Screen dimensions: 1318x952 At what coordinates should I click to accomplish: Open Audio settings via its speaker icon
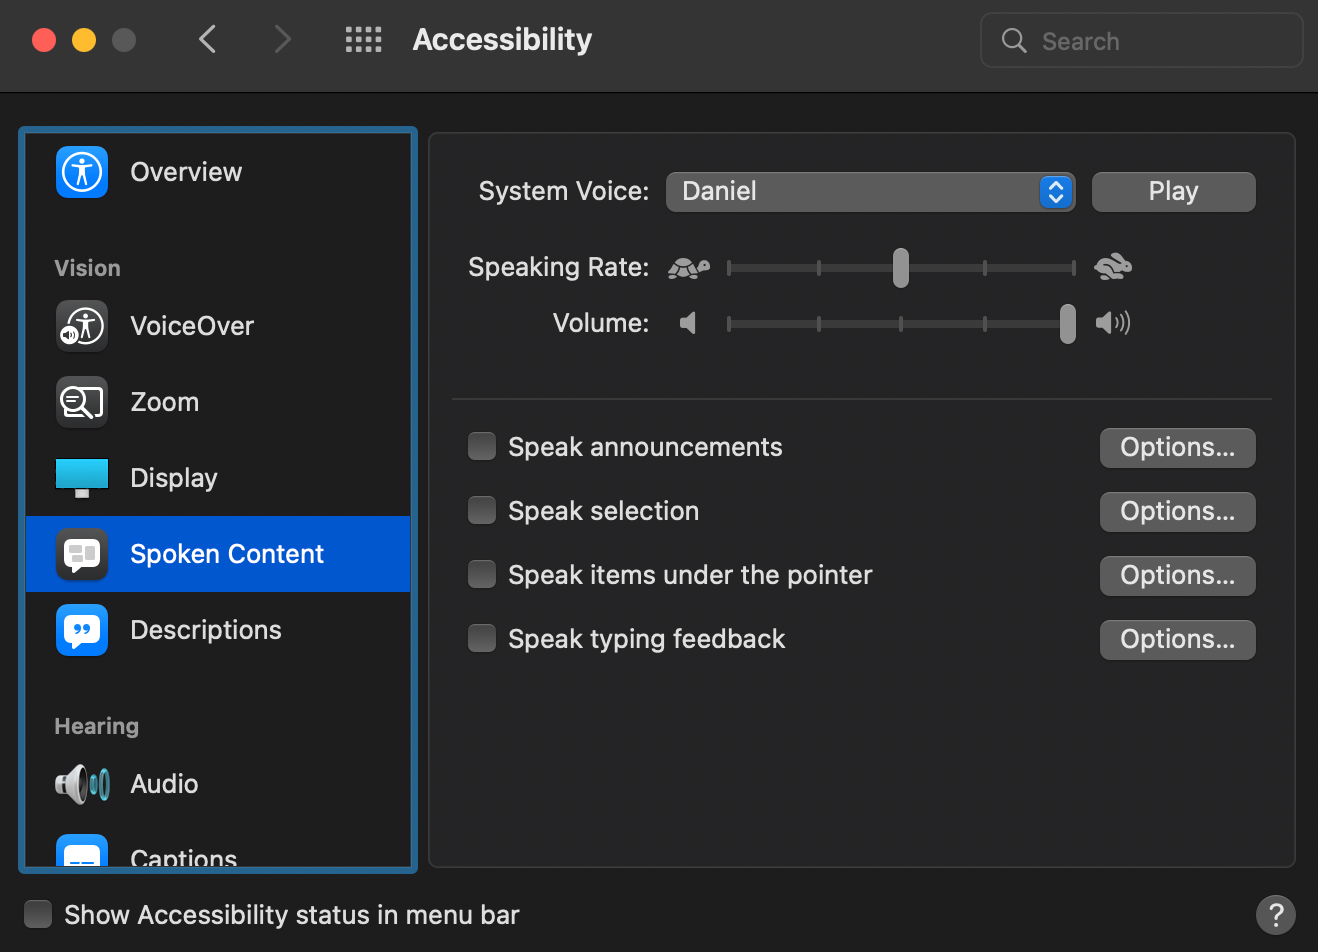[81, 783]
